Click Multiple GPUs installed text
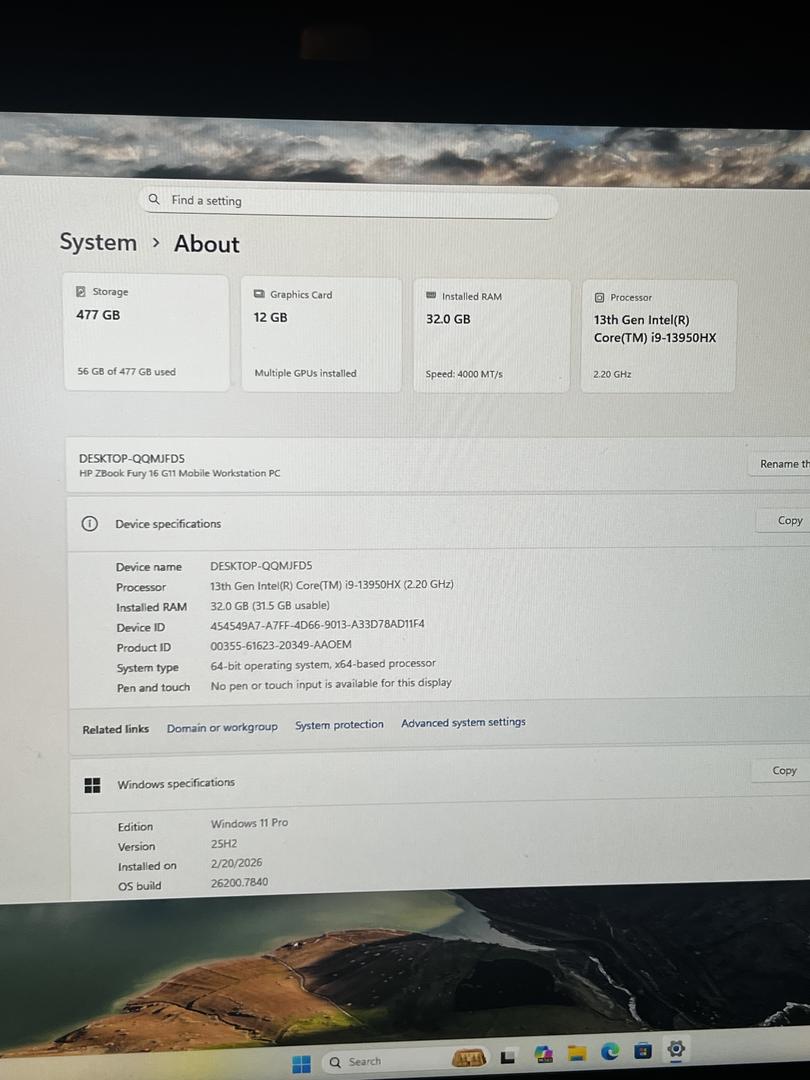The height and width of the screenshot is (1080, 810). click(306, 373)
